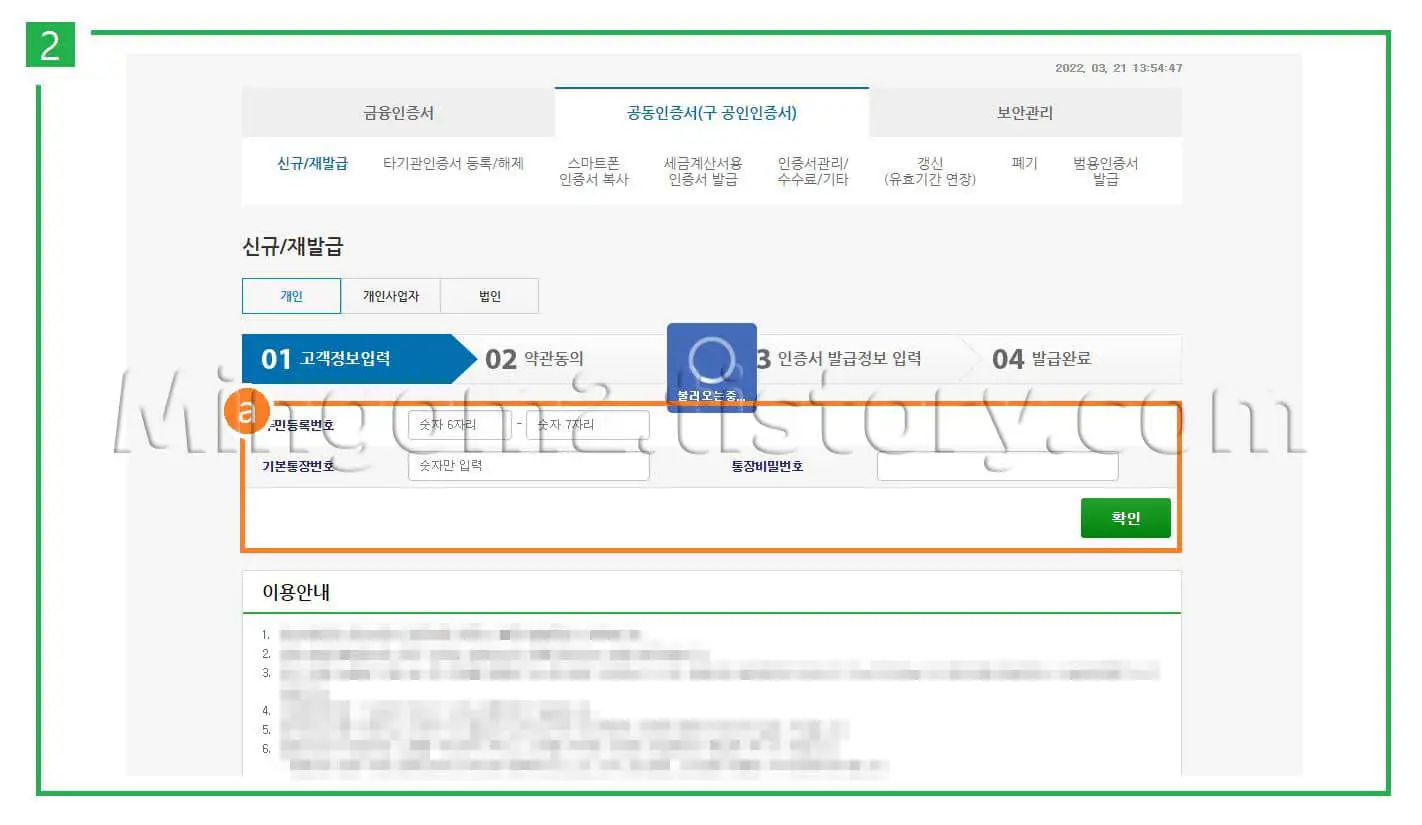Viewport: 1422px width, 825px height.
Task: Switch to the 금융인증서 tab
Action: point(396,113)
